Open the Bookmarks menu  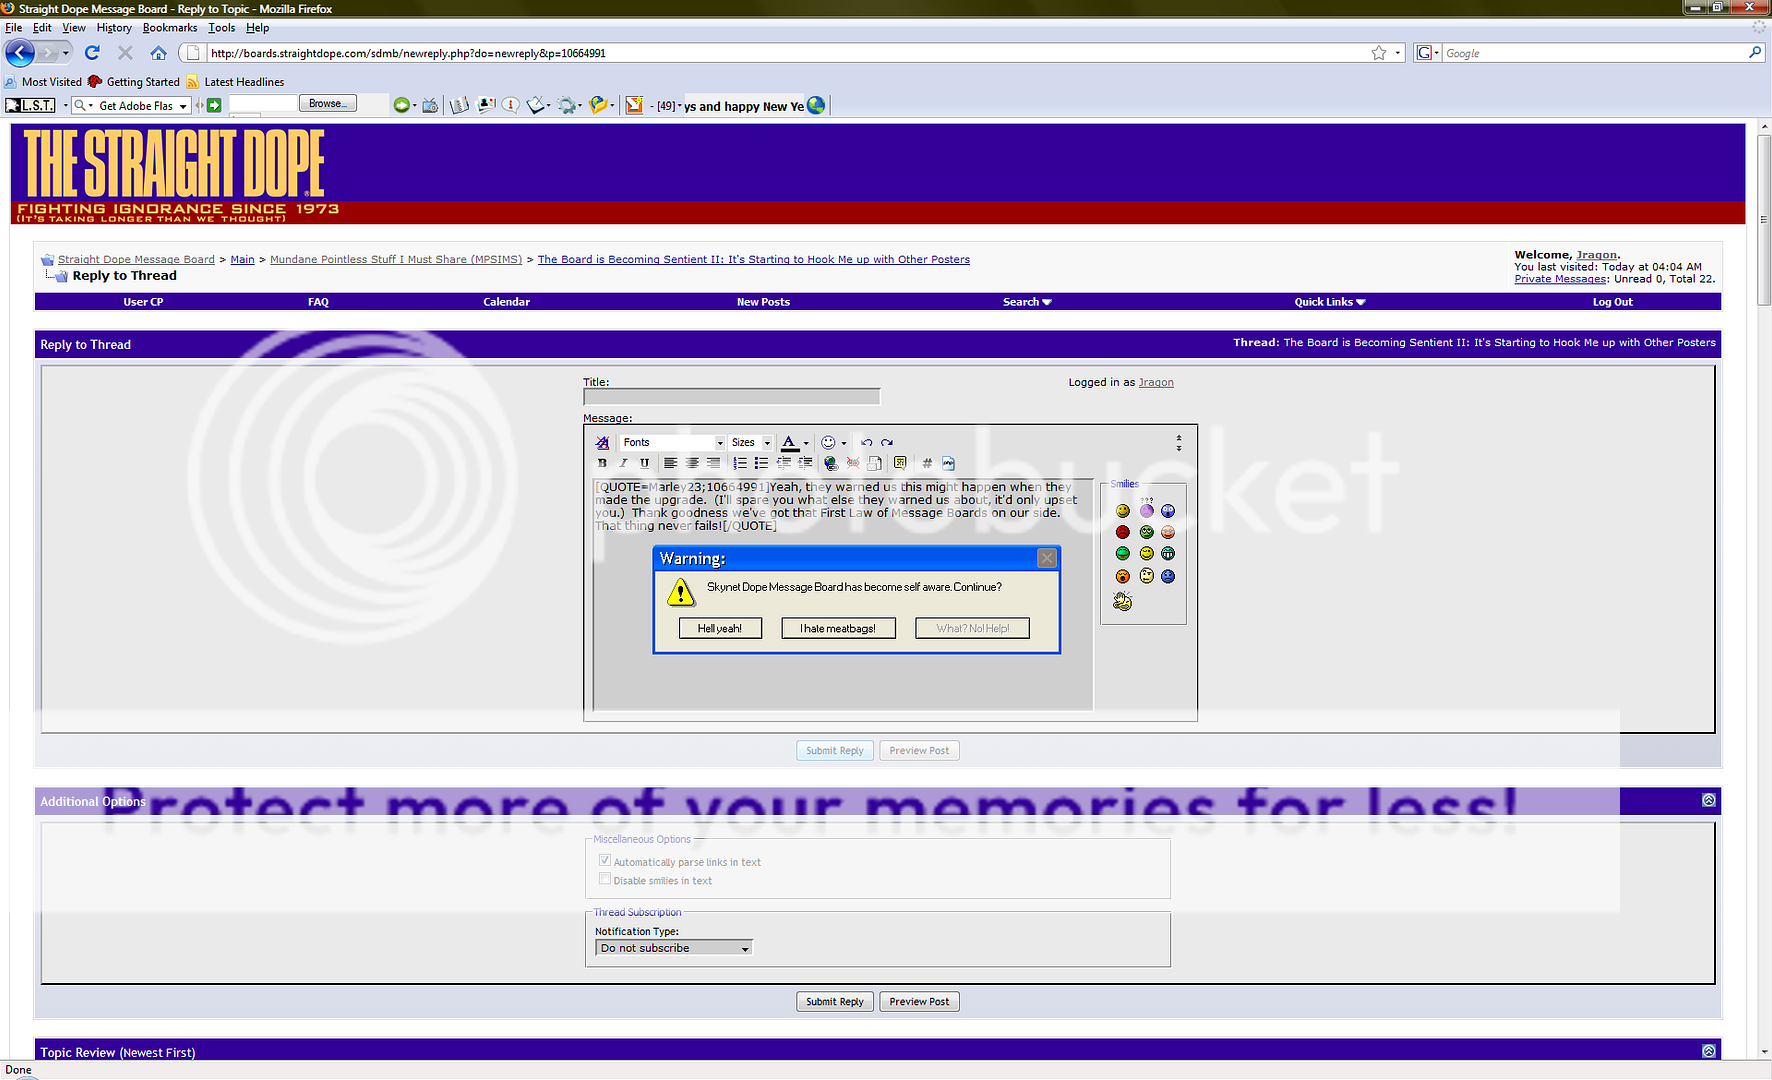tap(170, 28)
